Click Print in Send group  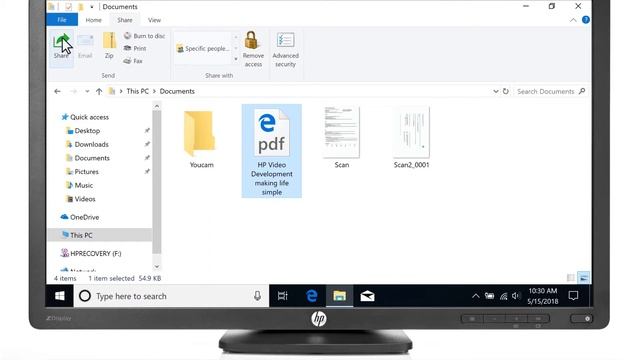point(135,48)
